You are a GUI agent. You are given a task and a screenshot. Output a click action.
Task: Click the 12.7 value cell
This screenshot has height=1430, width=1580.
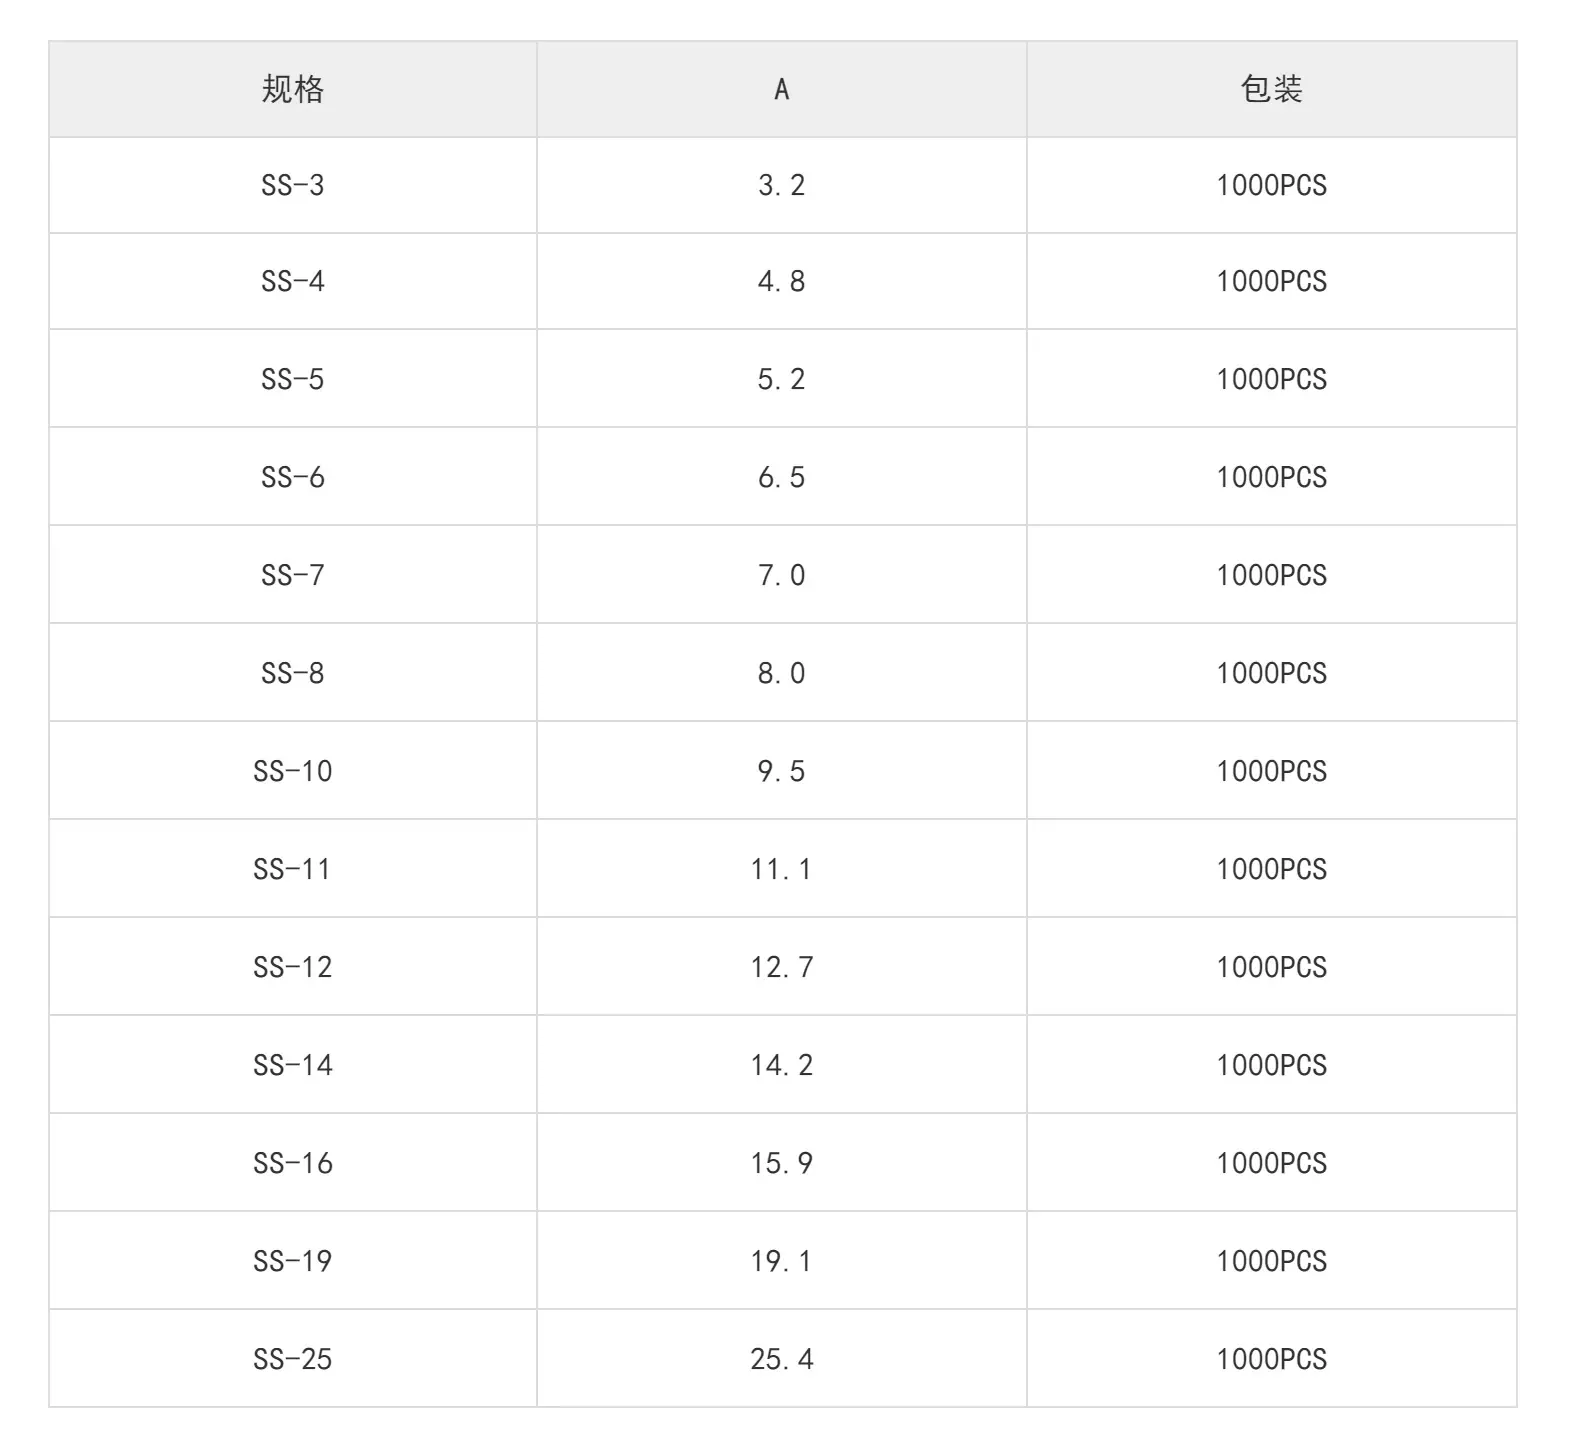tap(782, 967)
